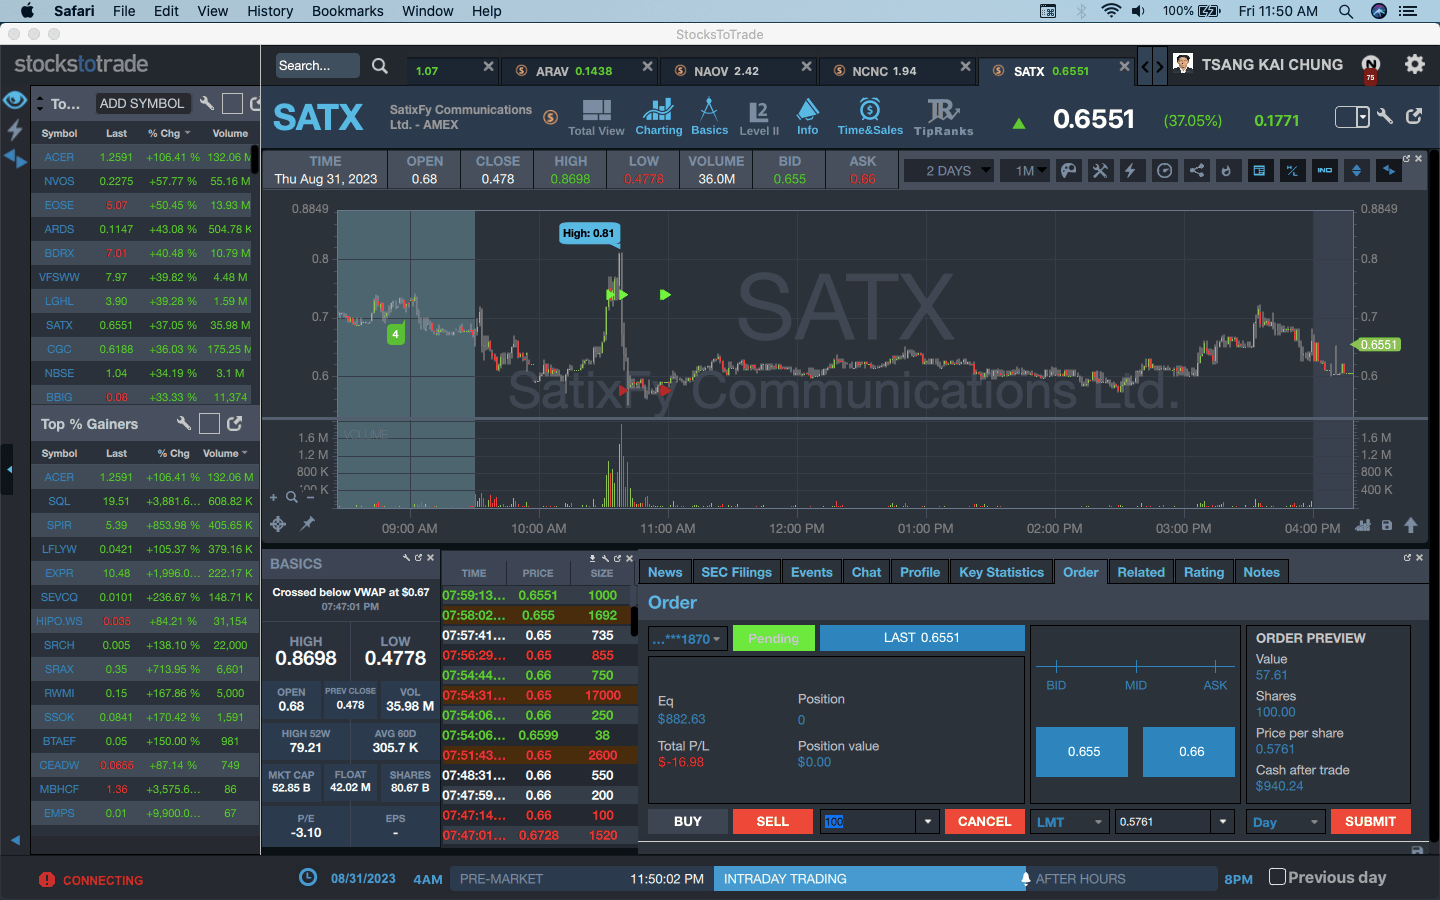Click the BUY button
1440x900 pixels.
coord(688,822)
